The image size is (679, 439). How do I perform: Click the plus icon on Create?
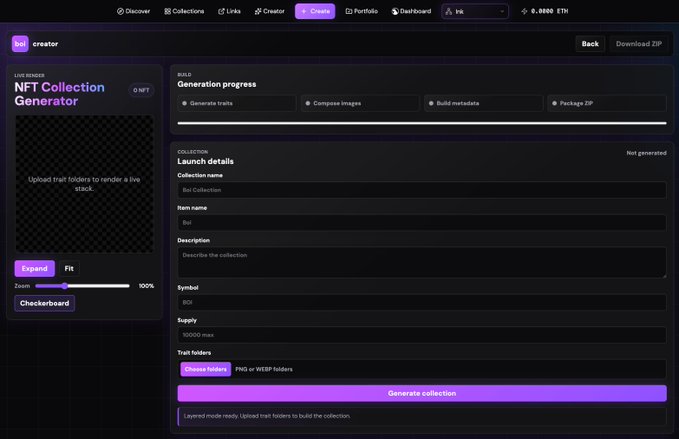304,11
